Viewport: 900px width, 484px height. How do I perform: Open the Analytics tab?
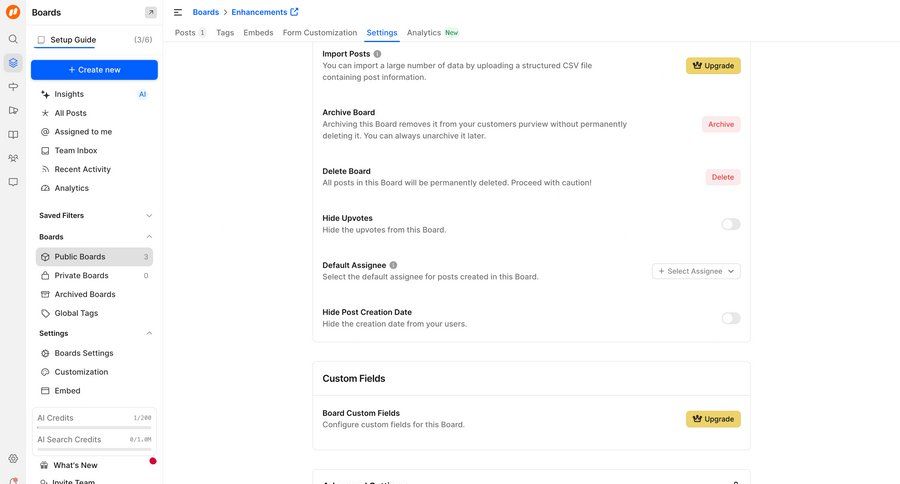(424, 33)
